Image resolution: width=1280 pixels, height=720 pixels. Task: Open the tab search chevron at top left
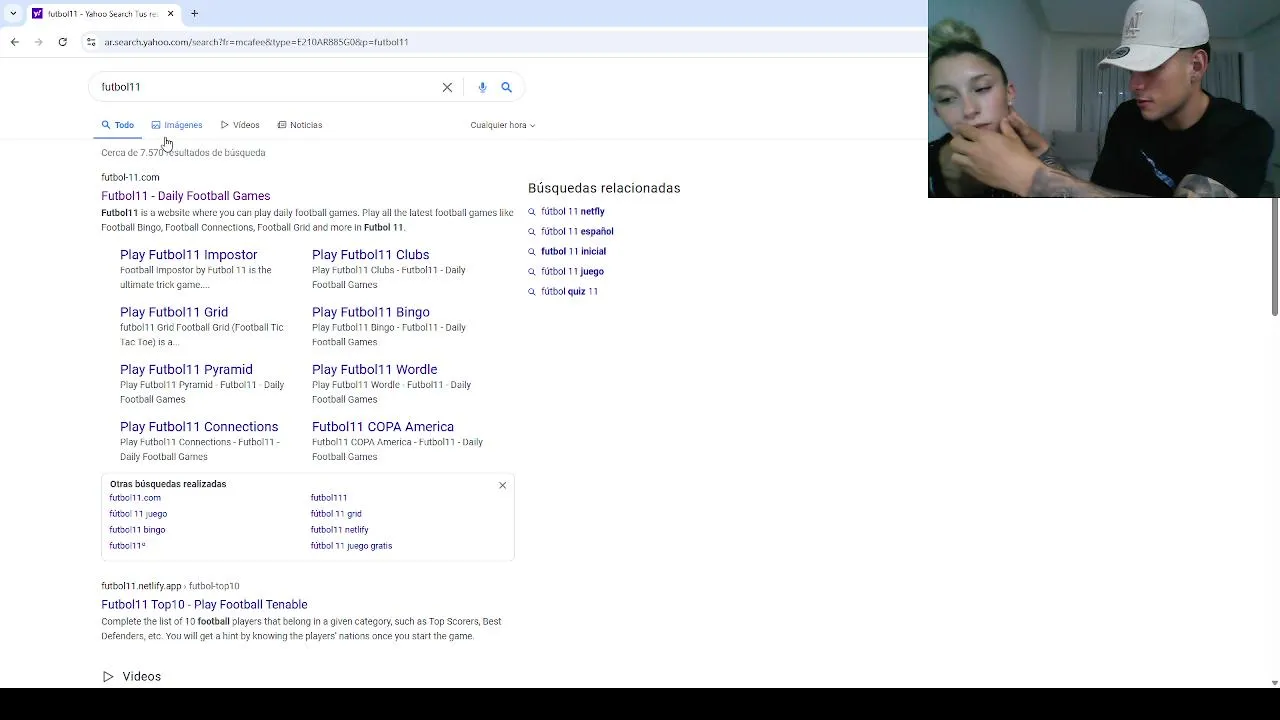tap(13, 14)
